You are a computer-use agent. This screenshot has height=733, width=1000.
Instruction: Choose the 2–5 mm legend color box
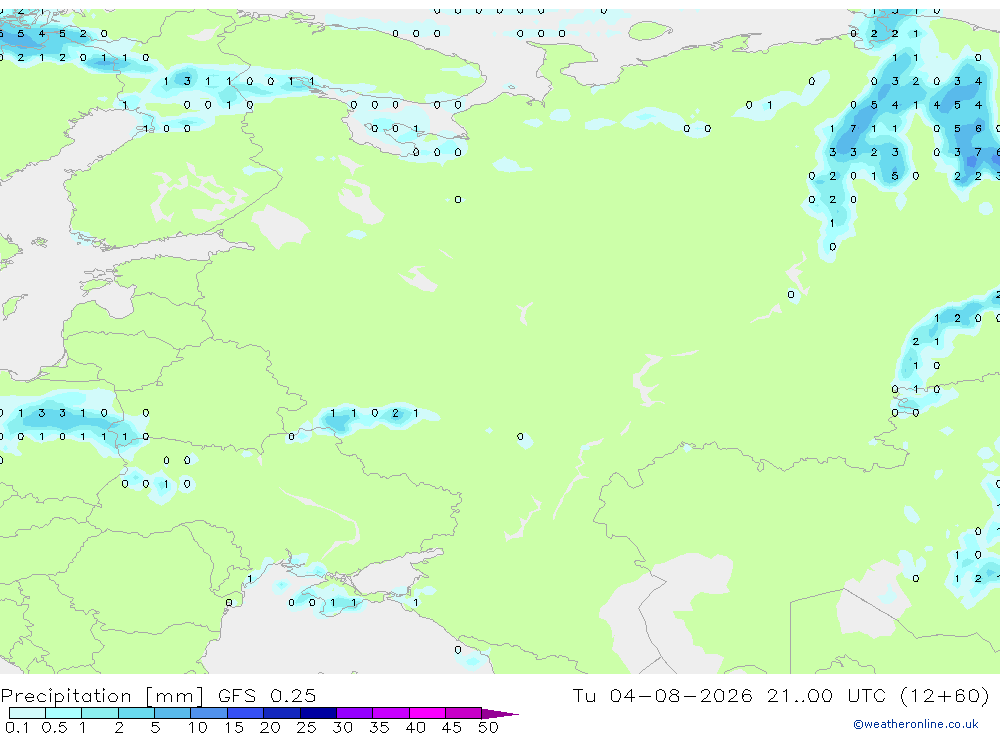point(136,713)
